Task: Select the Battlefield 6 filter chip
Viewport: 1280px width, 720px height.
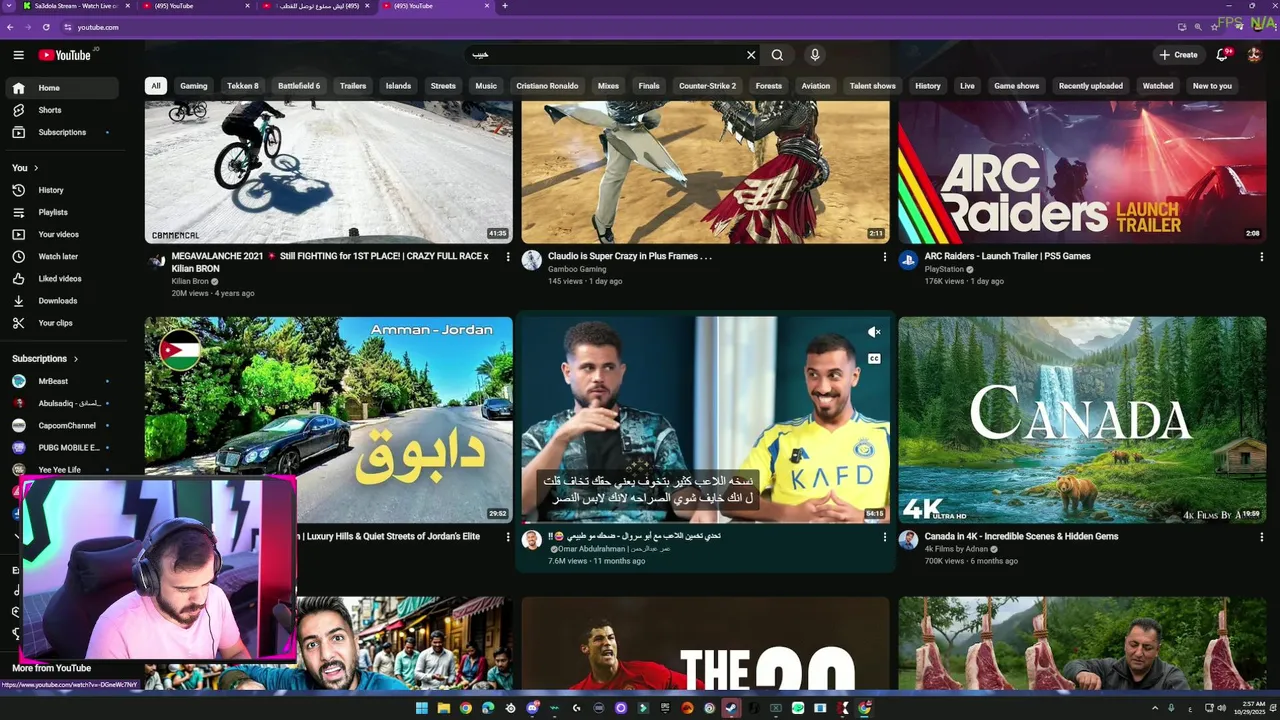Action: pyautogui.click(x=299, y=86)
